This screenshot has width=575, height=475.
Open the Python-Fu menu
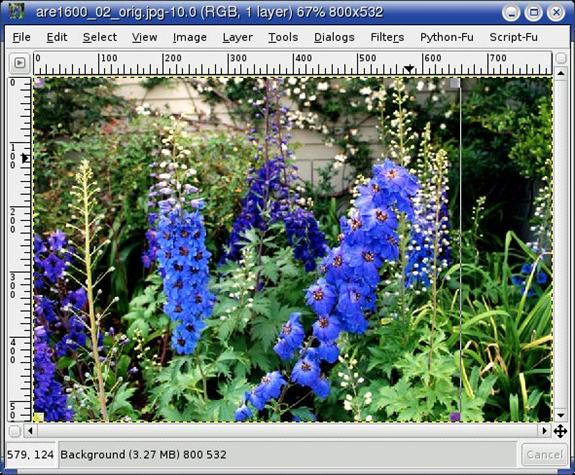[447, 37]
